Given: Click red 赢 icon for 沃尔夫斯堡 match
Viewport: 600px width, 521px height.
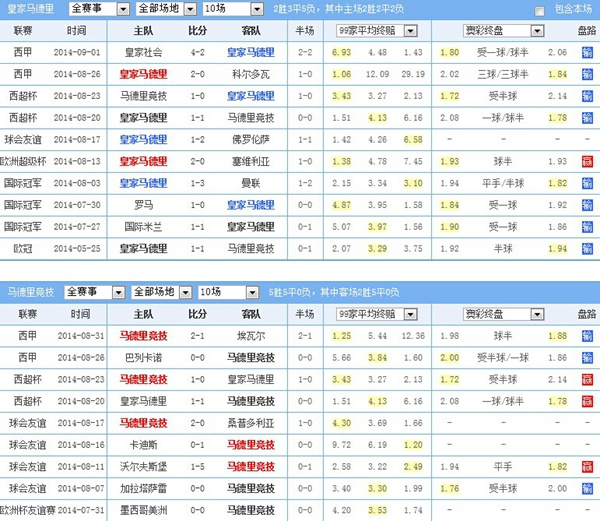Looking at the screenshot, I should point(587,467).
